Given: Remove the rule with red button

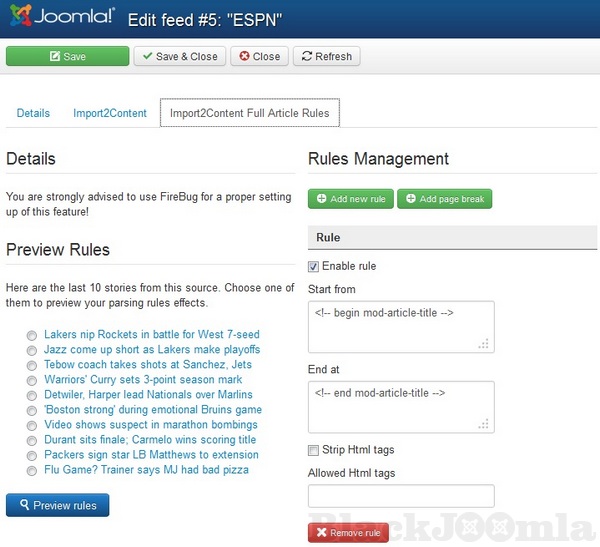Looking at the screenshot, I should click(x=348, y=533).
